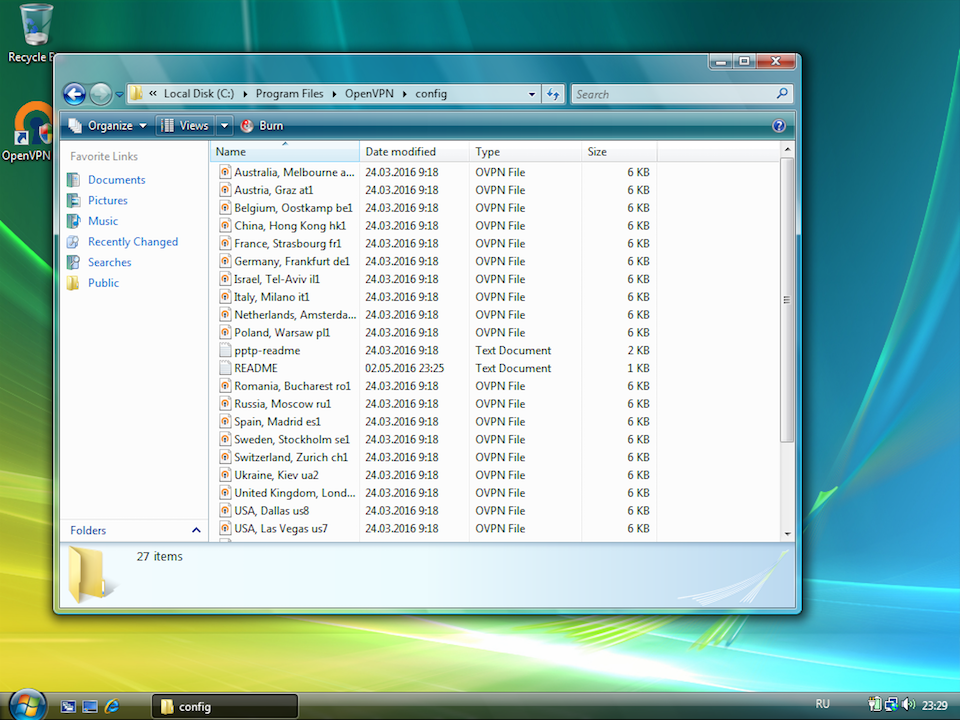Click the Forward navigation arrow
The width and height of the screenshot is (960, 720).
[x=100, y=94]
